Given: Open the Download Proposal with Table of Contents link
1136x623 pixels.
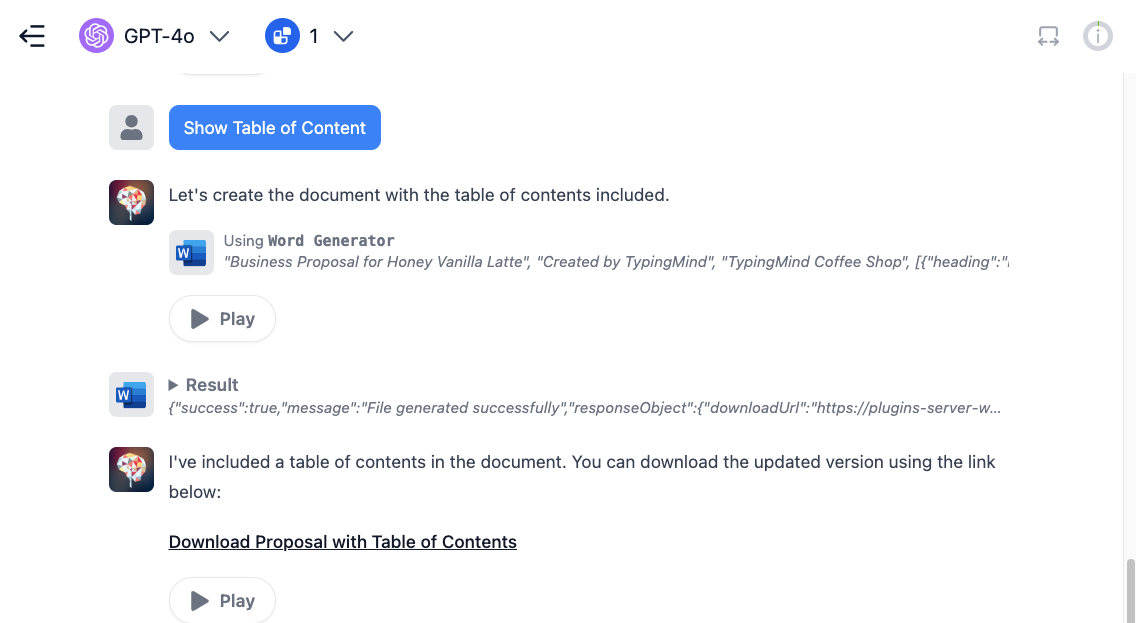Looking at the screenshot, I should pyautogui.click(x=343, y=542).
